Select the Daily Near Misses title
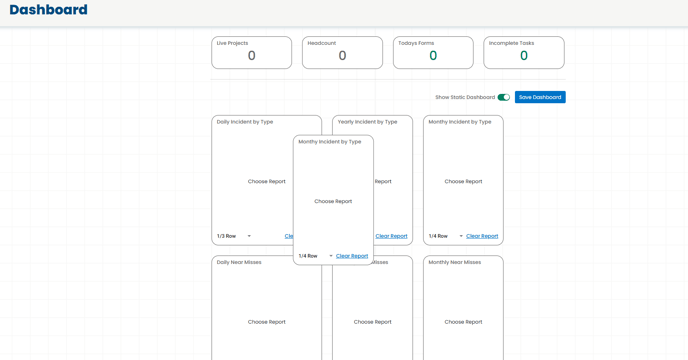Screen dimensions: 688x360 point(239,263)
